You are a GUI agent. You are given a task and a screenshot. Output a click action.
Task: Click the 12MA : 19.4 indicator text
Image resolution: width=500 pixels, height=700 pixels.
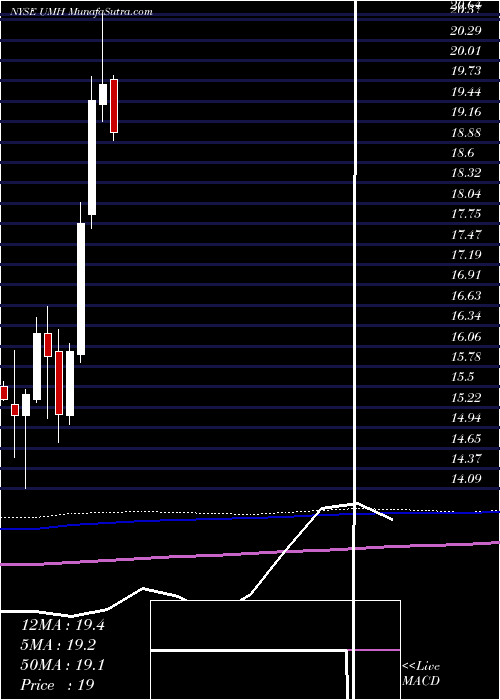[63, 625]
